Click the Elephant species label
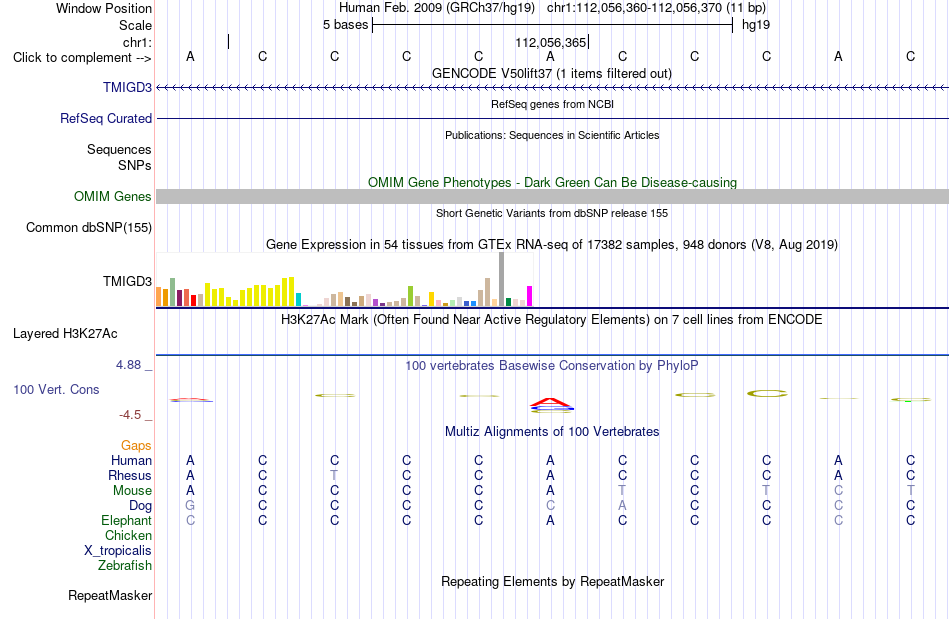 tap(127, 520)
